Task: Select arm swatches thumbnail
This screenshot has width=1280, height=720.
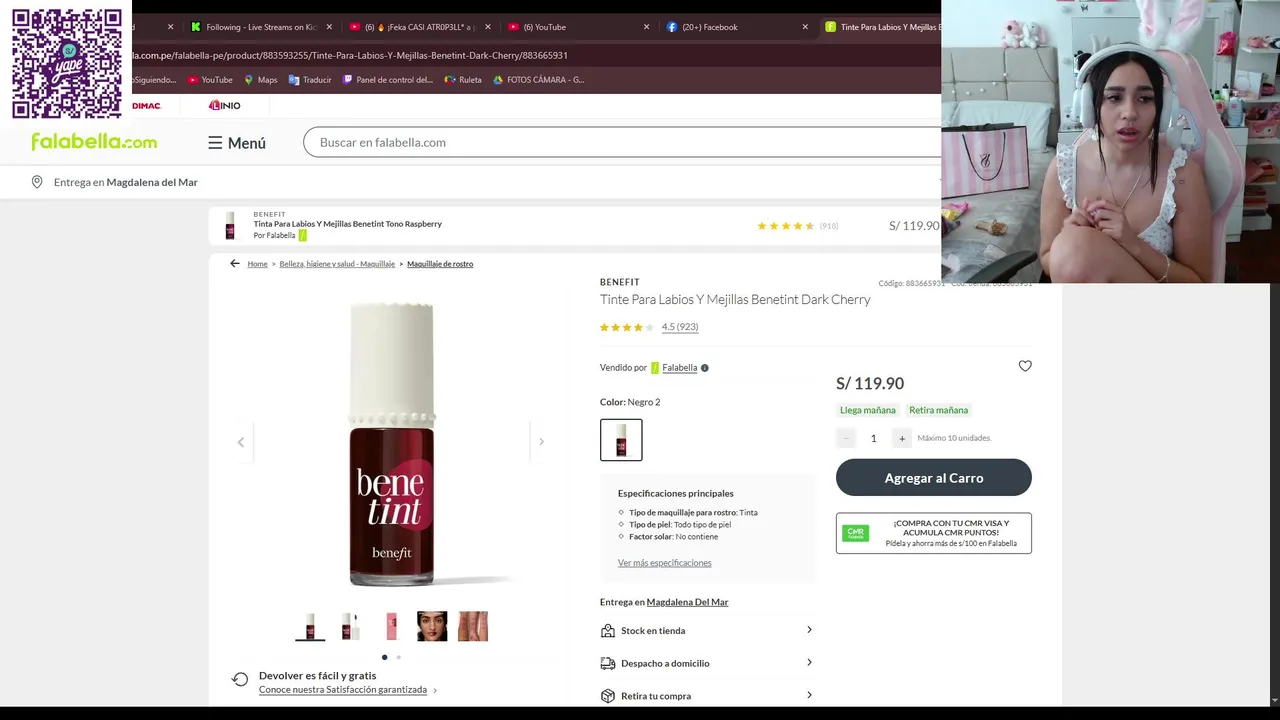Action: (473, 626)
